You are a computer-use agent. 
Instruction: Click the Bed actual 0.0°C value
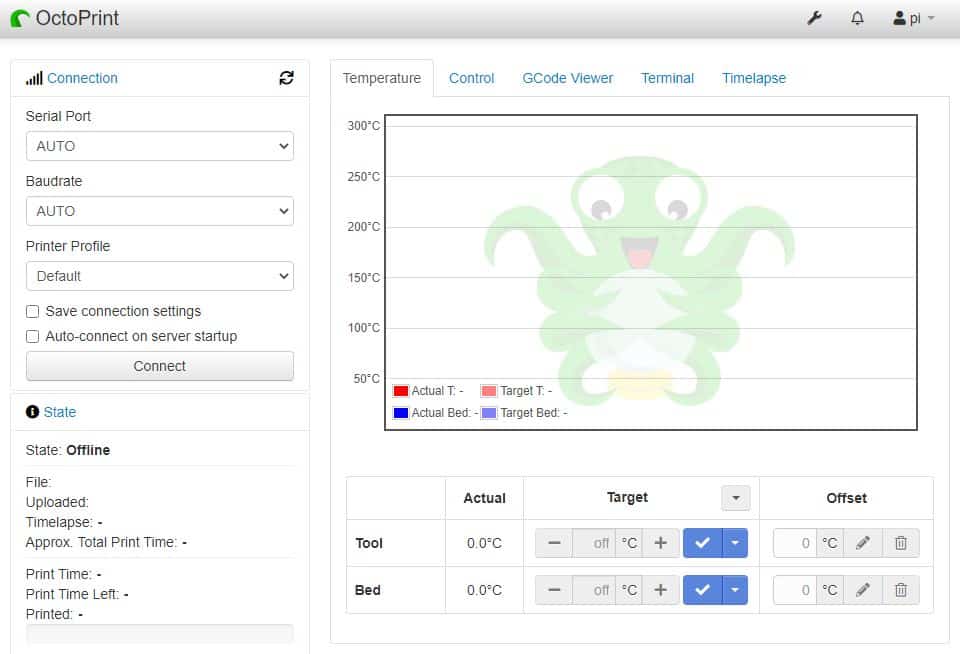(x=484, y=590)
